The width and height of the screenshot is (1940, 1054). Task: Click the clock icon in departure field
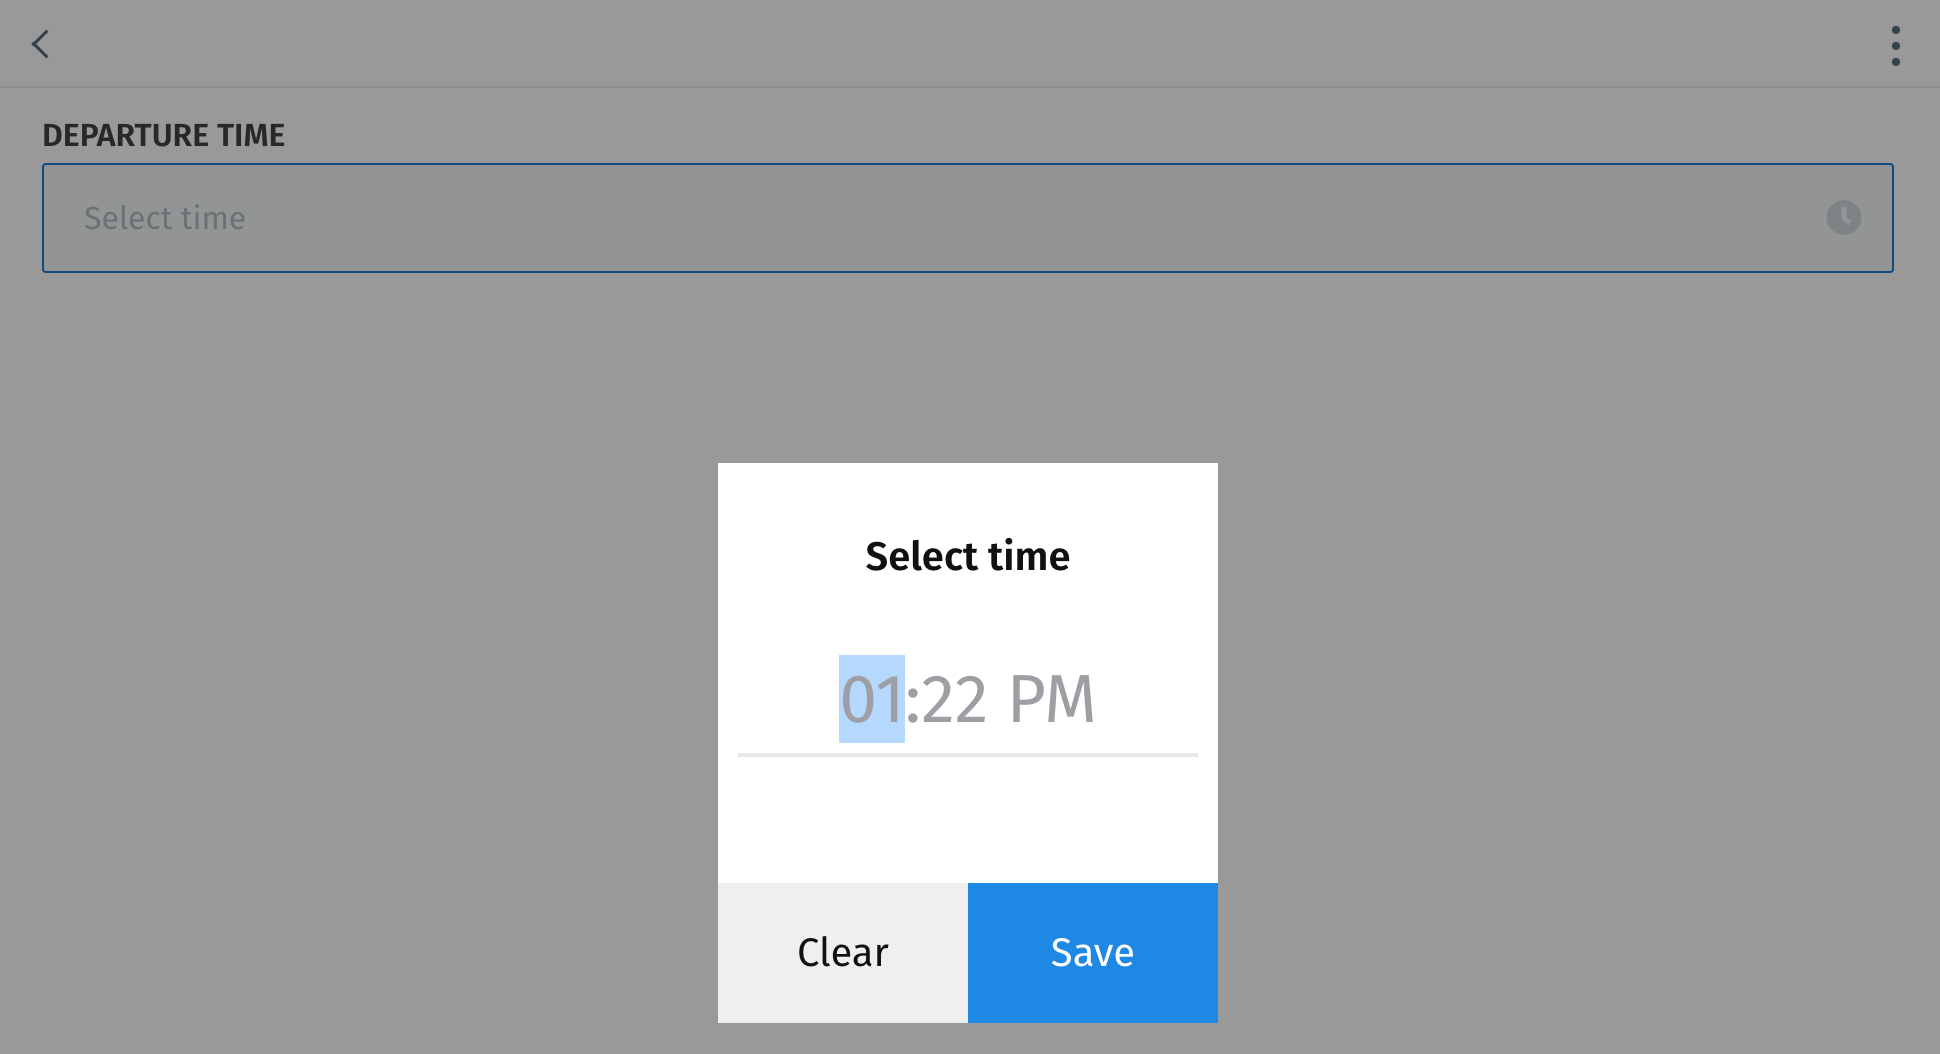1843,218
